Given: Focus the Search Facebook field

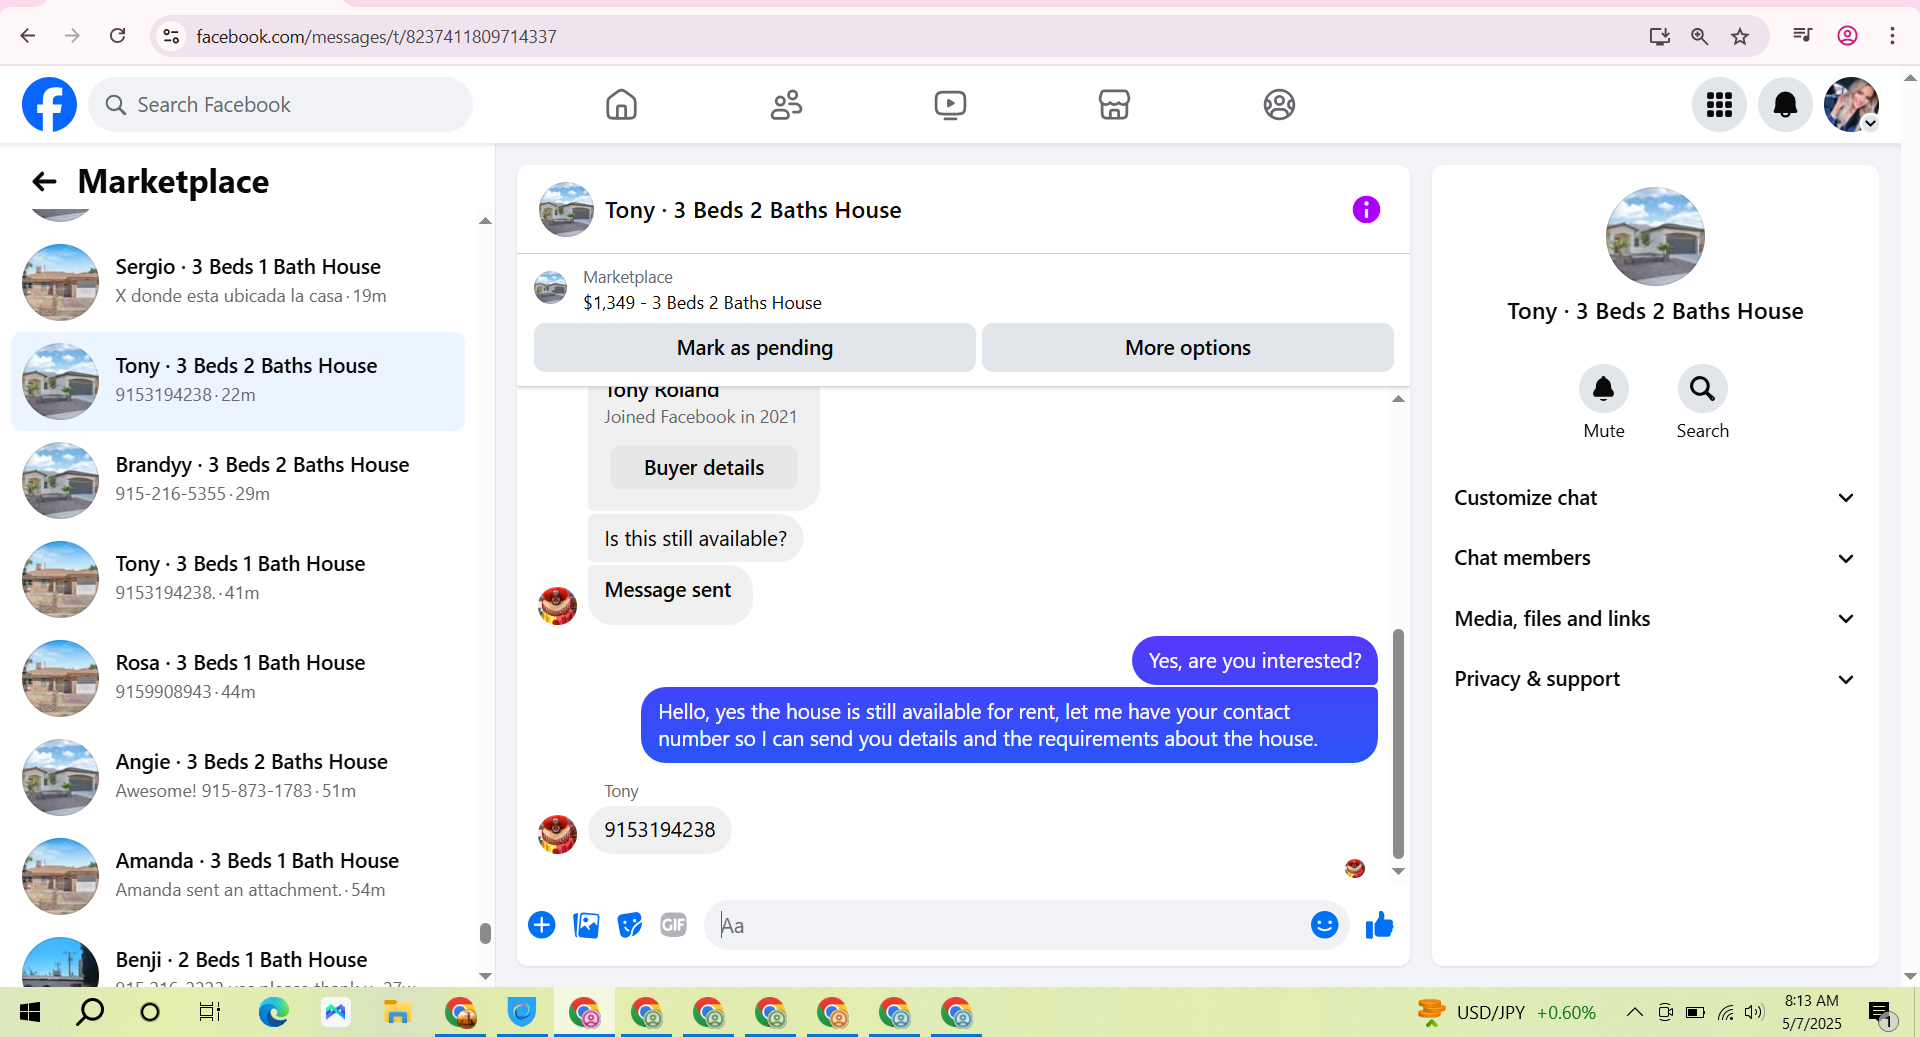Looking at the screenshot, I should coord(280,104).
